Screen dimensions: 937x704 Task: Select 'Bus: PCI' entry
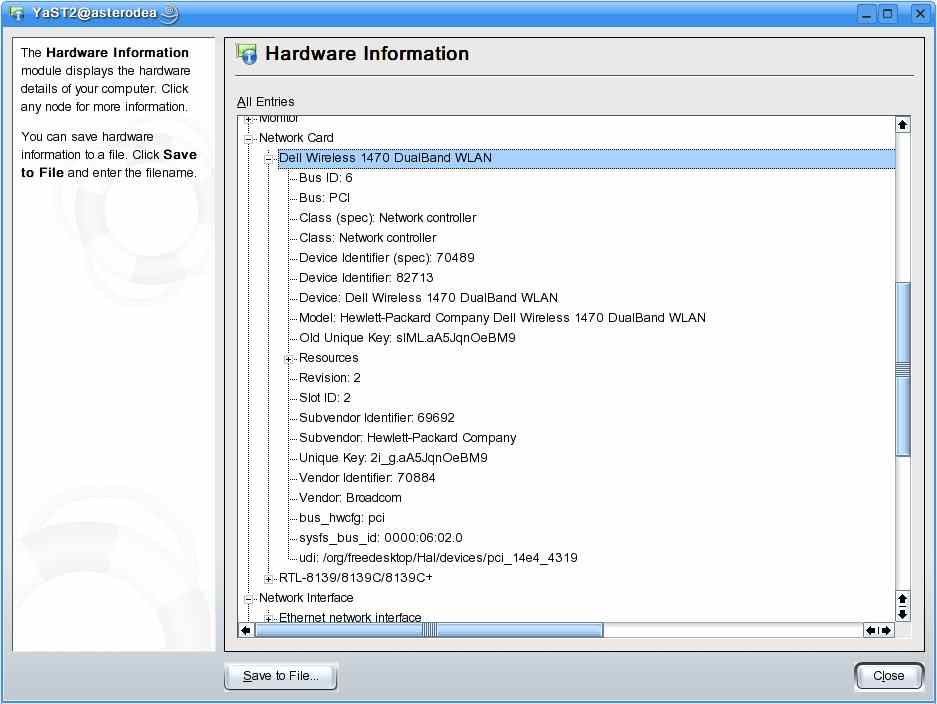pos(324,198)
